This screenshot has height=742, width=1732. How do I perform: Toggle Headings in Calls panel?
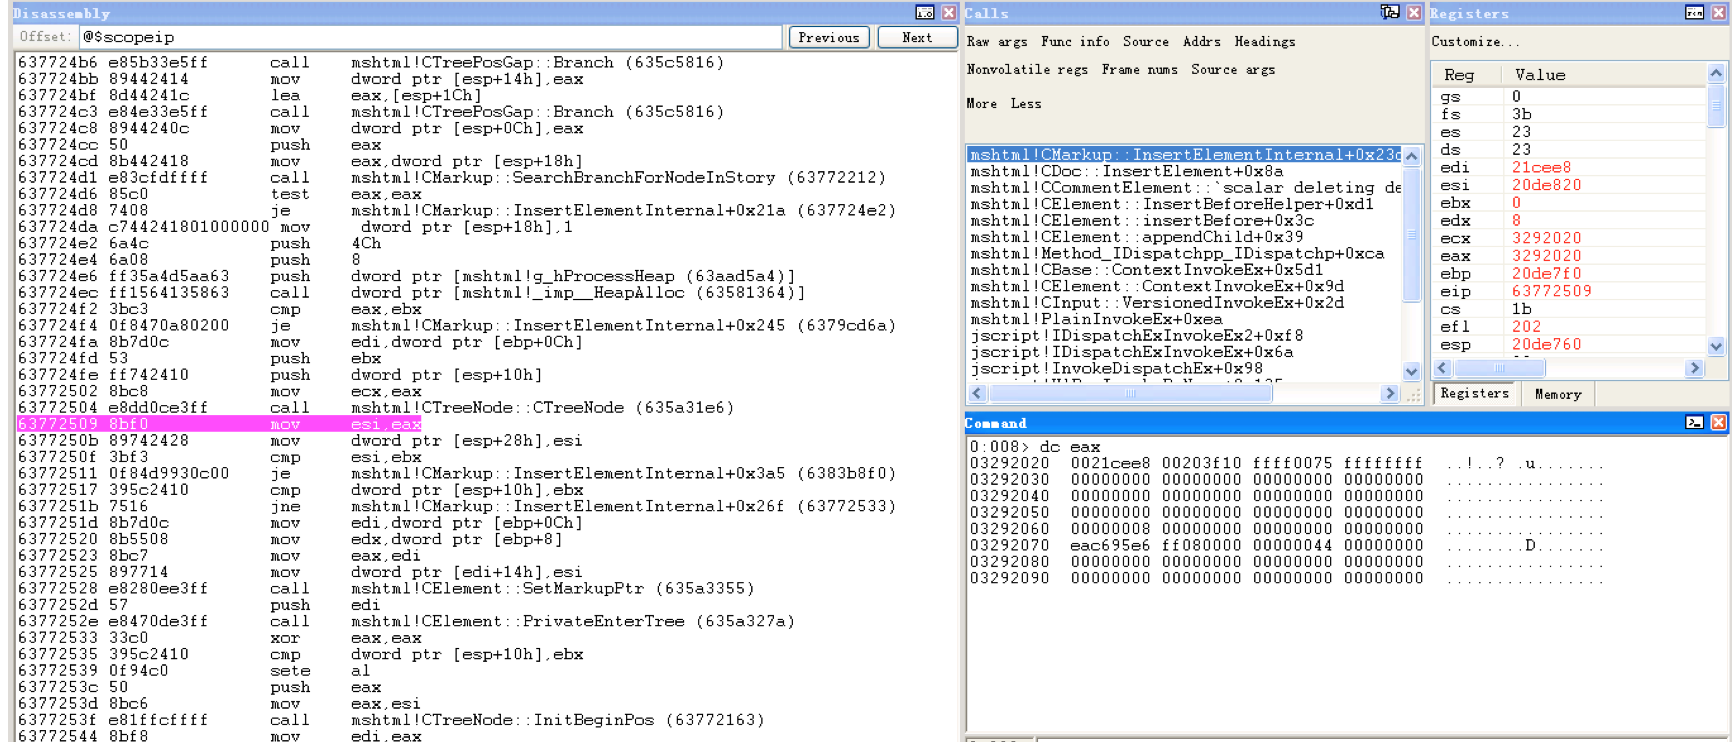1265,42
